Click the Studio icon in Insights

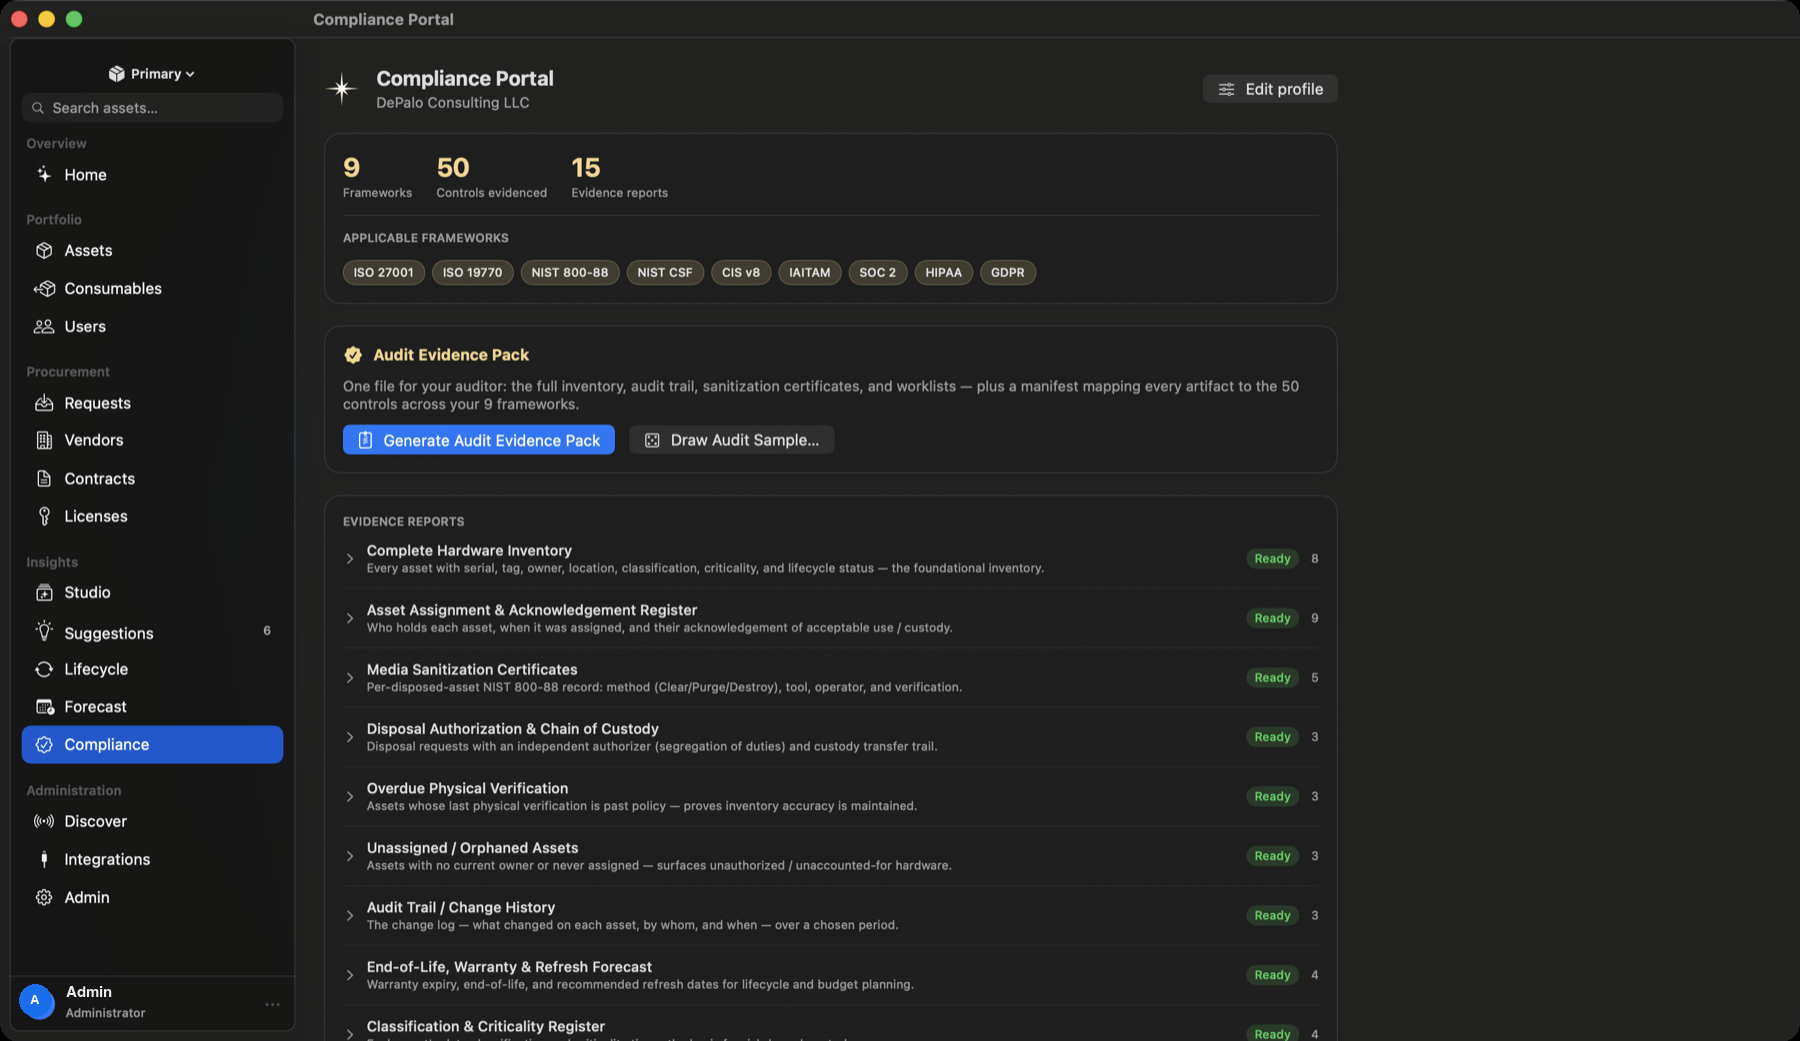[44, 592]
